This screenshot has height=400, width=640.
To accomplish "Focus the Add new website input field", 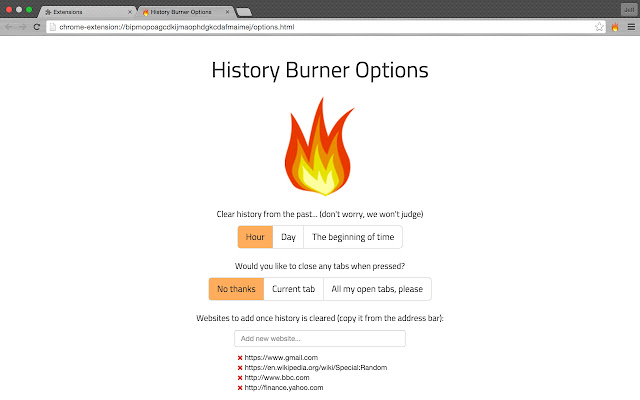I will tap(320, 339).
